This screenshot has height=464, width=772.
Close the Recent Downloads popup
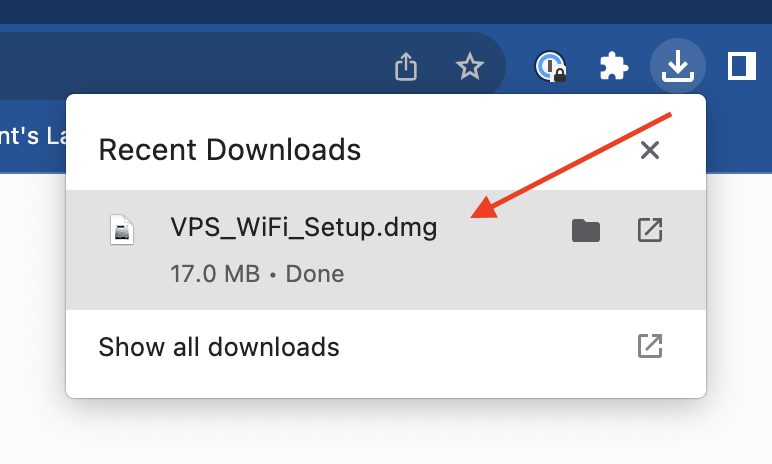click(650, 150)
